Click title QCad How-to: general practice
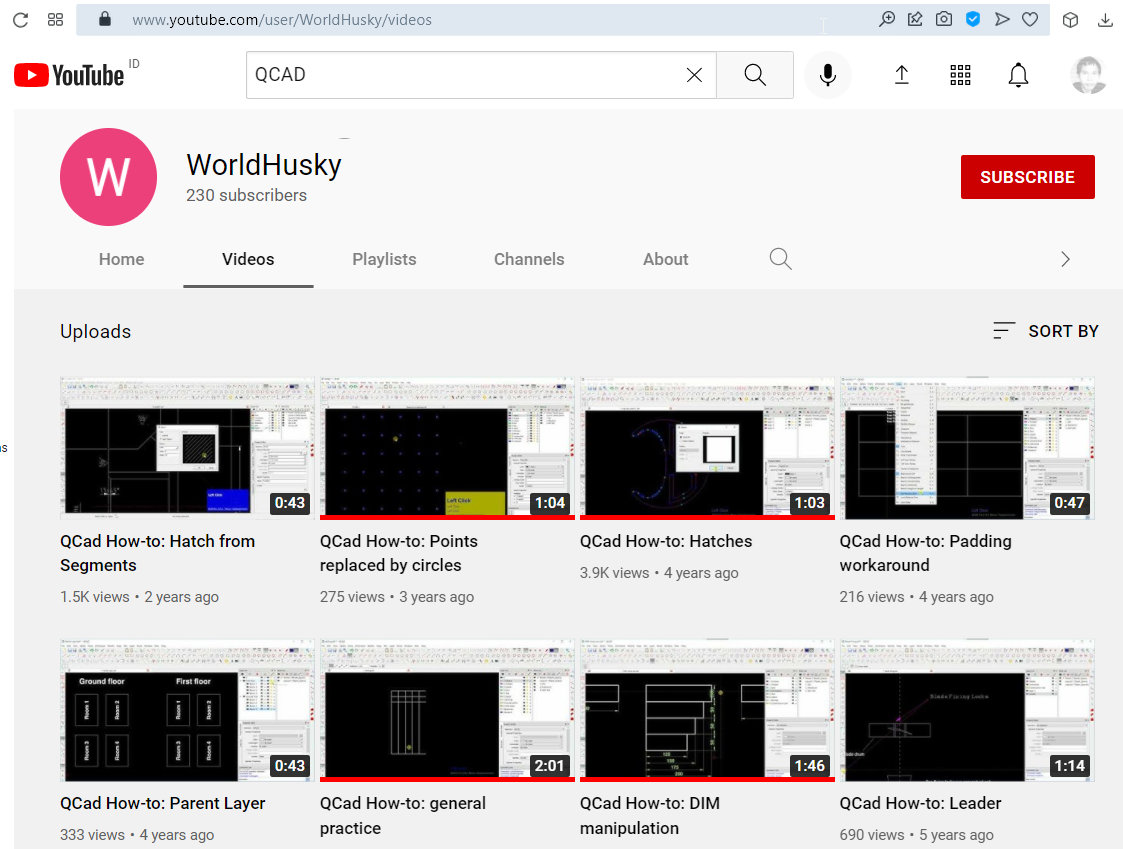The height and width of the screenshot is (849, 1123). 403,815
